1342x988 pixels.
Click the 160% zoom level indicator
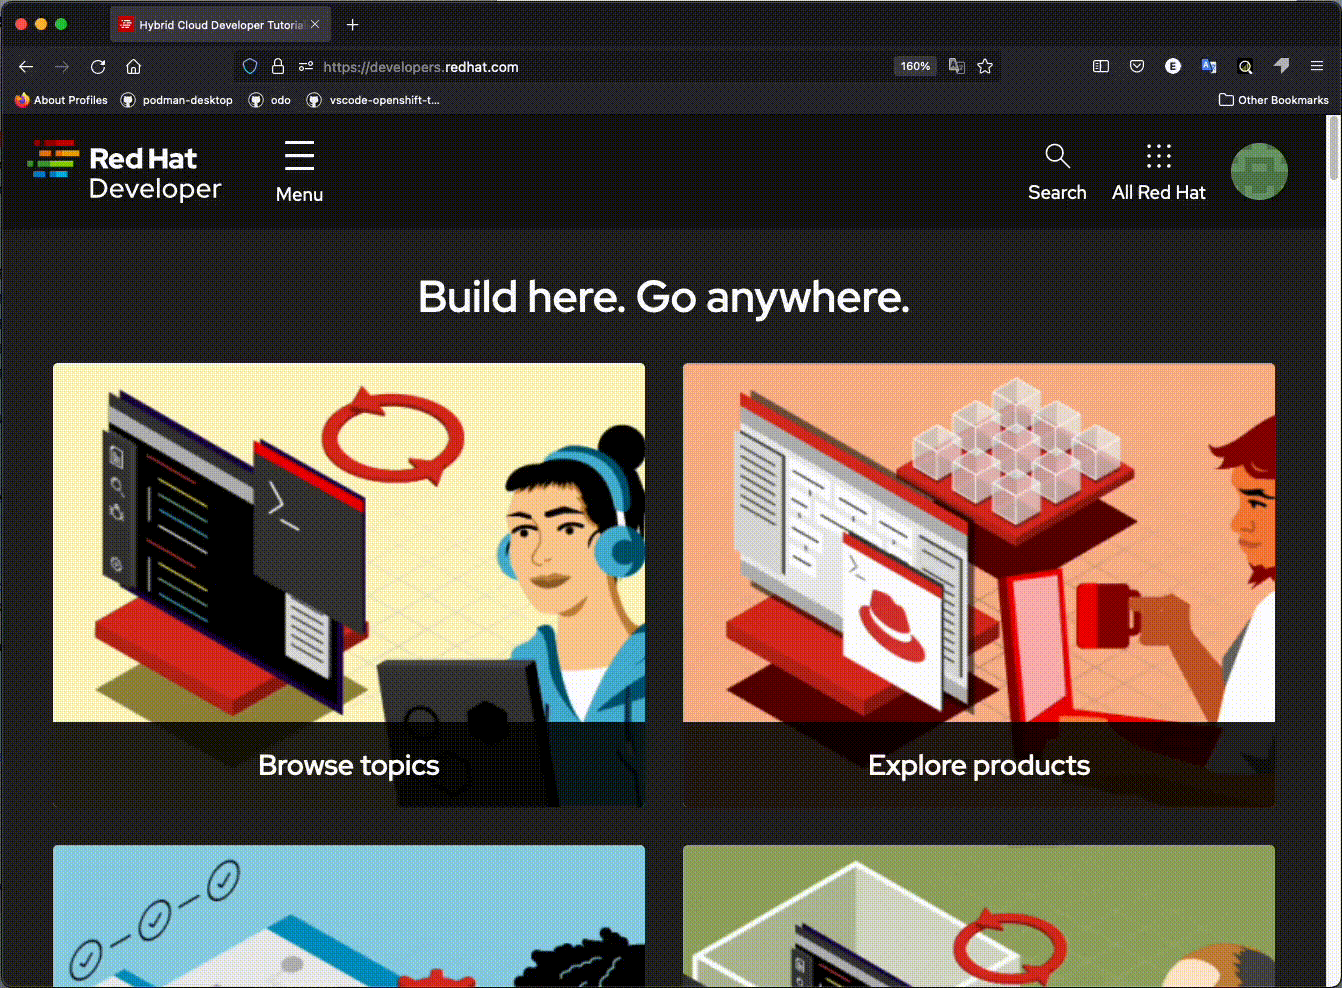(x=915, y=67)
